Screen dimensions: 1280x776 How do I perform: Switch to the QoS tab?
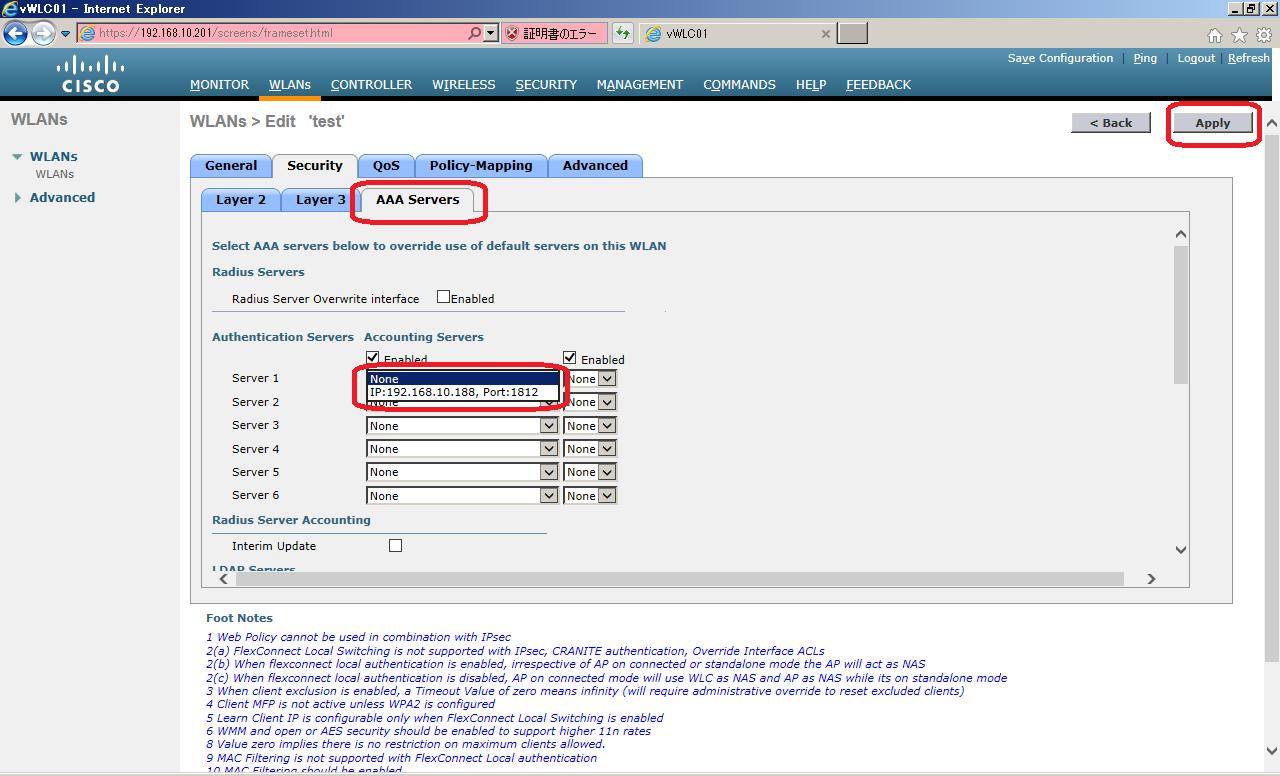pos(386,166)
